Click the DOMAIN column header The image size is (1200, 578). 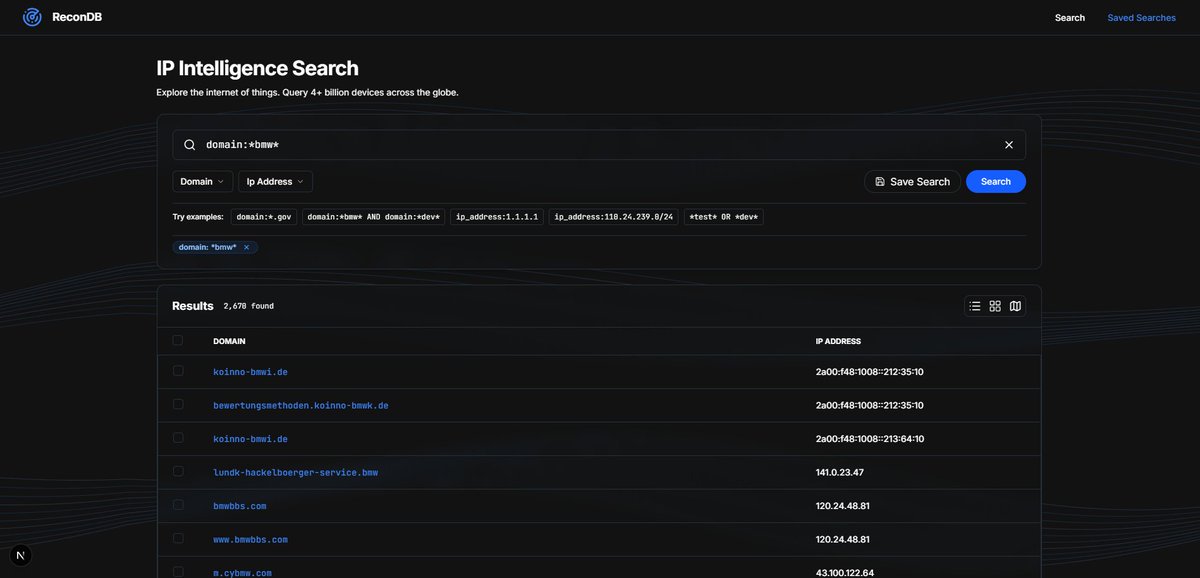click(229, 341)
